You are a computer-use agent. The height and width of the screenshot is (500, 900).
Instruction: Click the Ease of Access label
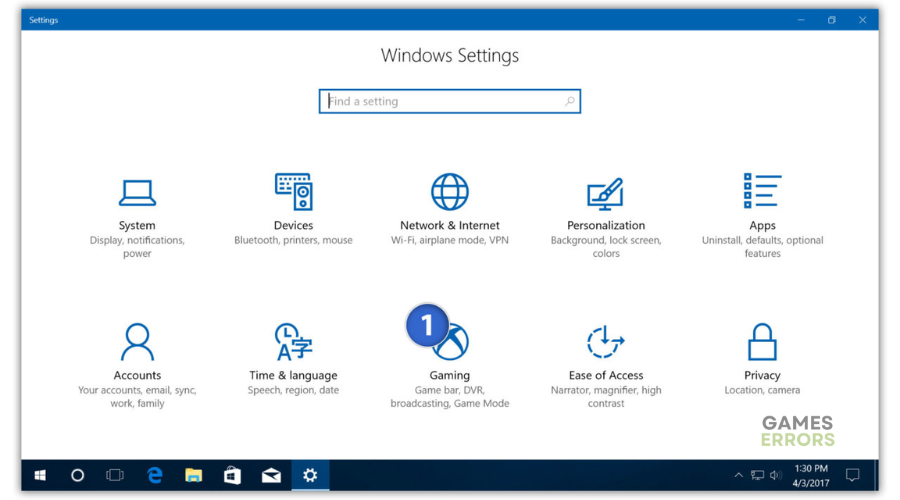click(x=606, y=375)
